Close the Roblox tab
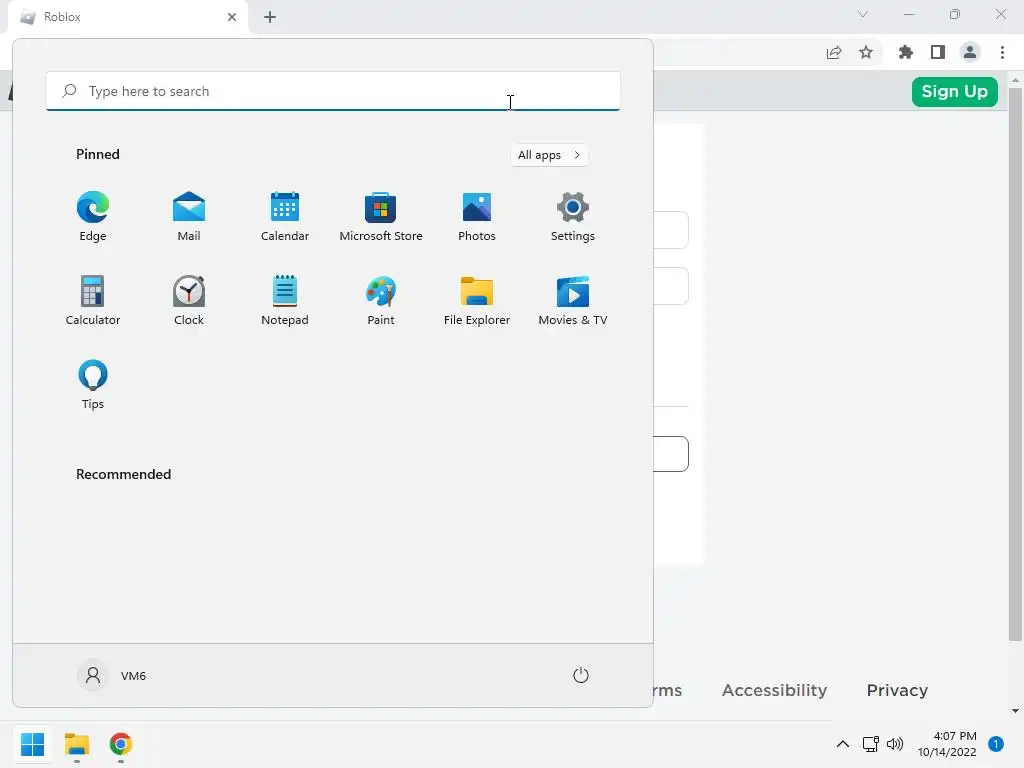 tap(232, 17)
